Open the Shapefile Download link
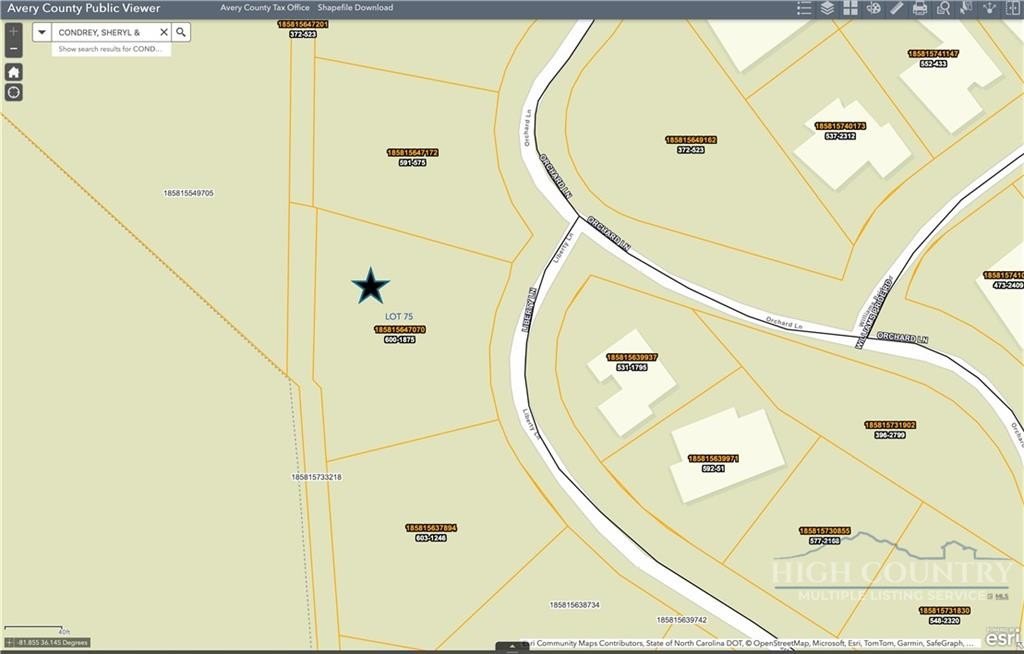Viewport: 1024px width, 654px height. click(355, 8)
